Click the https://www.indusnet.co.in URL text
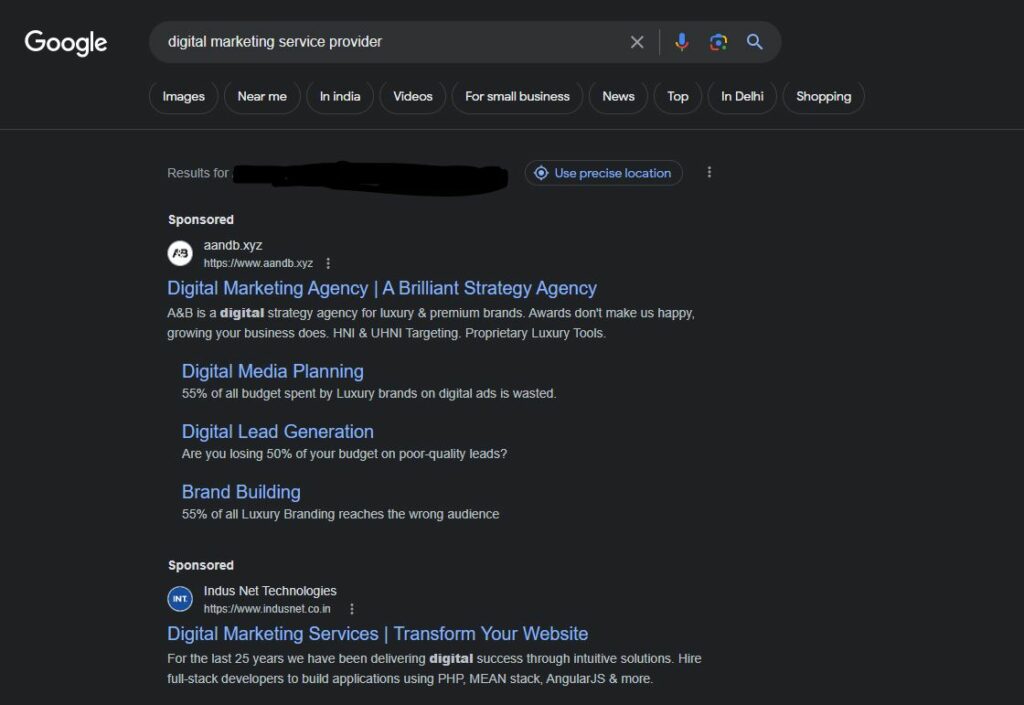The image size is (1024, 705). pos(267,609)
